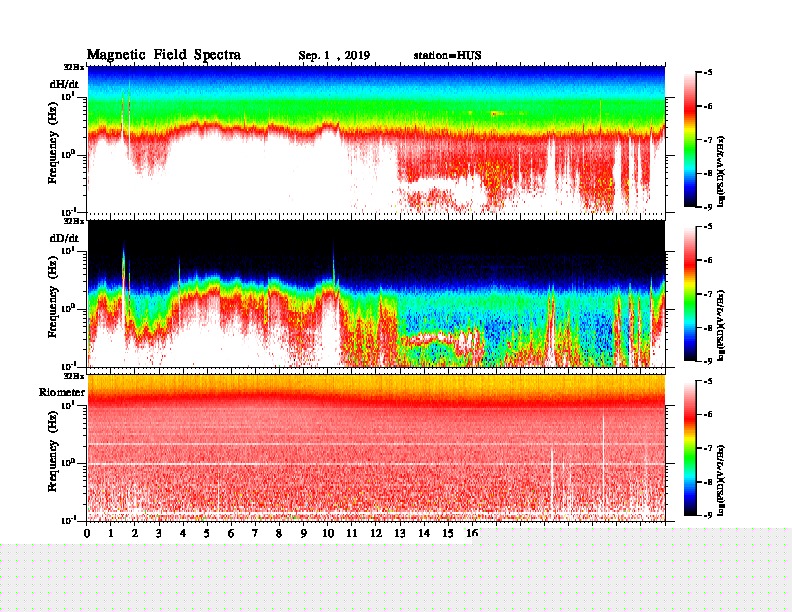
Task: Click hour 3 on the time axis
Action: 159,533
